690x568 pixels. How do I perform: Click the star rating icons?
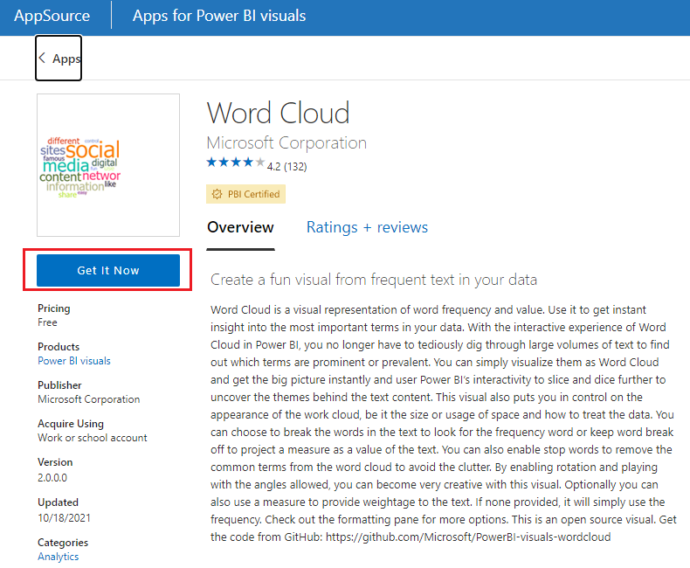point(236,162)
